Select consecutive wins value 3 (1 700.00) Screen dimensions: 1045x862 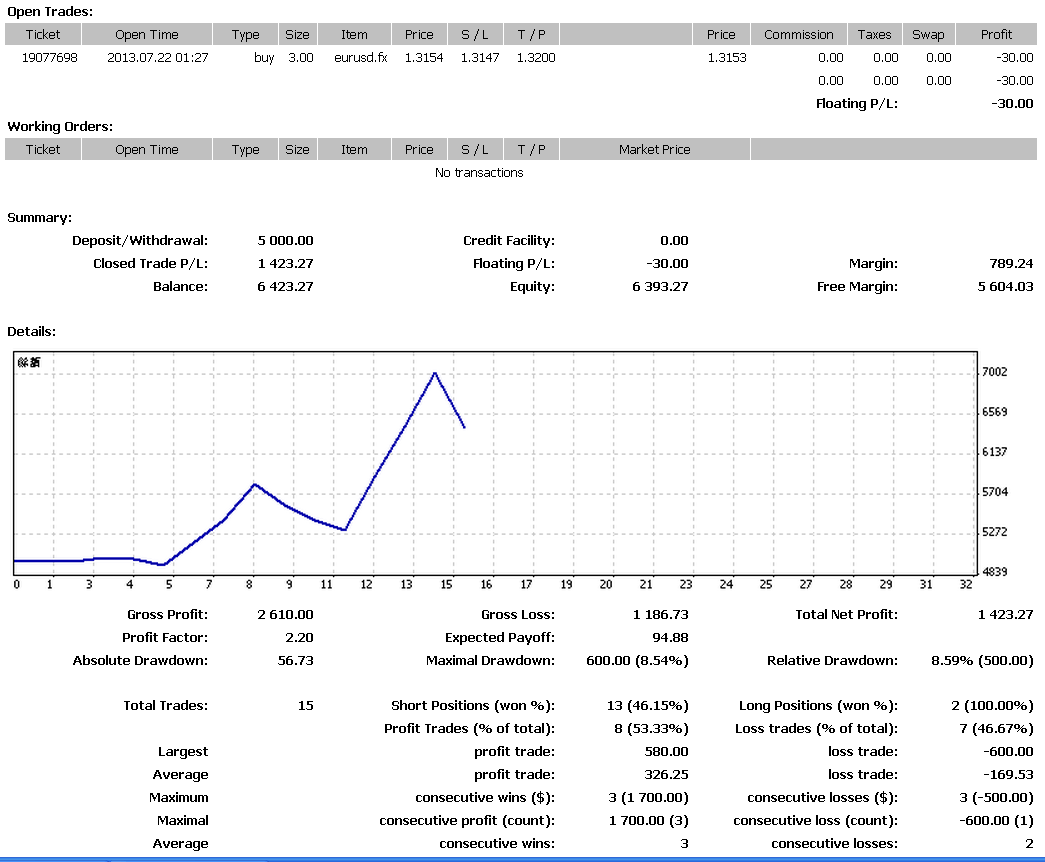pyautogui.click(x=648, y=798)
